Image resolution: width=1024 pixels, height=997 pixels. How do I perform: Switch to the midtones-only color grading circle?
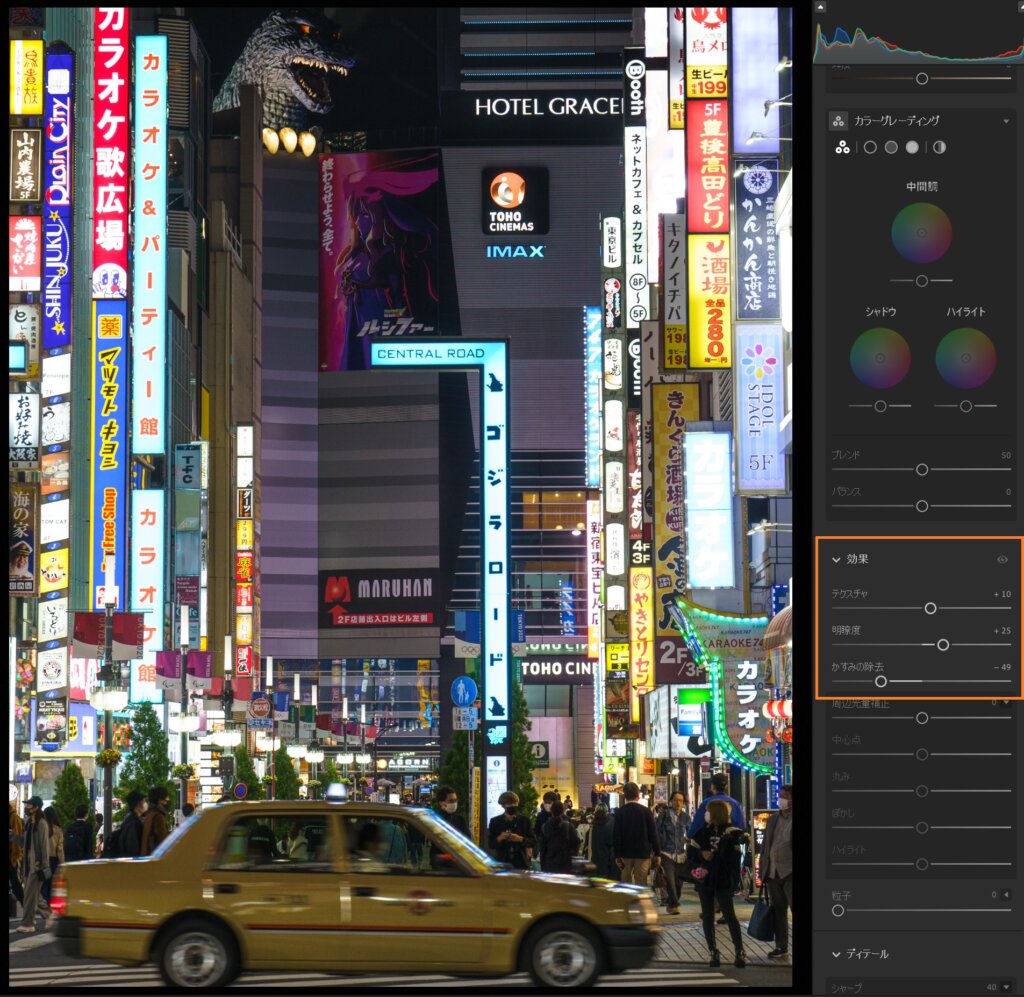pos(891,147)
